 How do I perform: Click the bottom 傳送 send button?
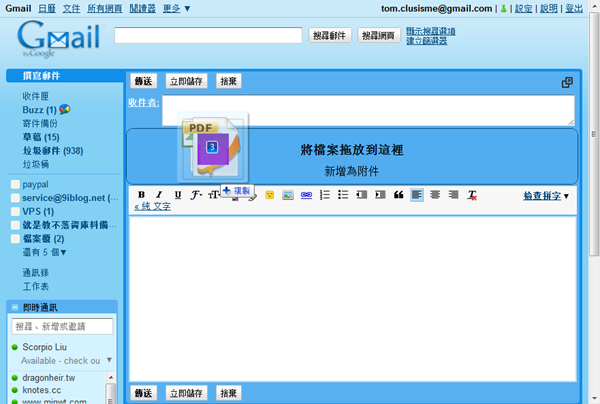pos(143,393)
